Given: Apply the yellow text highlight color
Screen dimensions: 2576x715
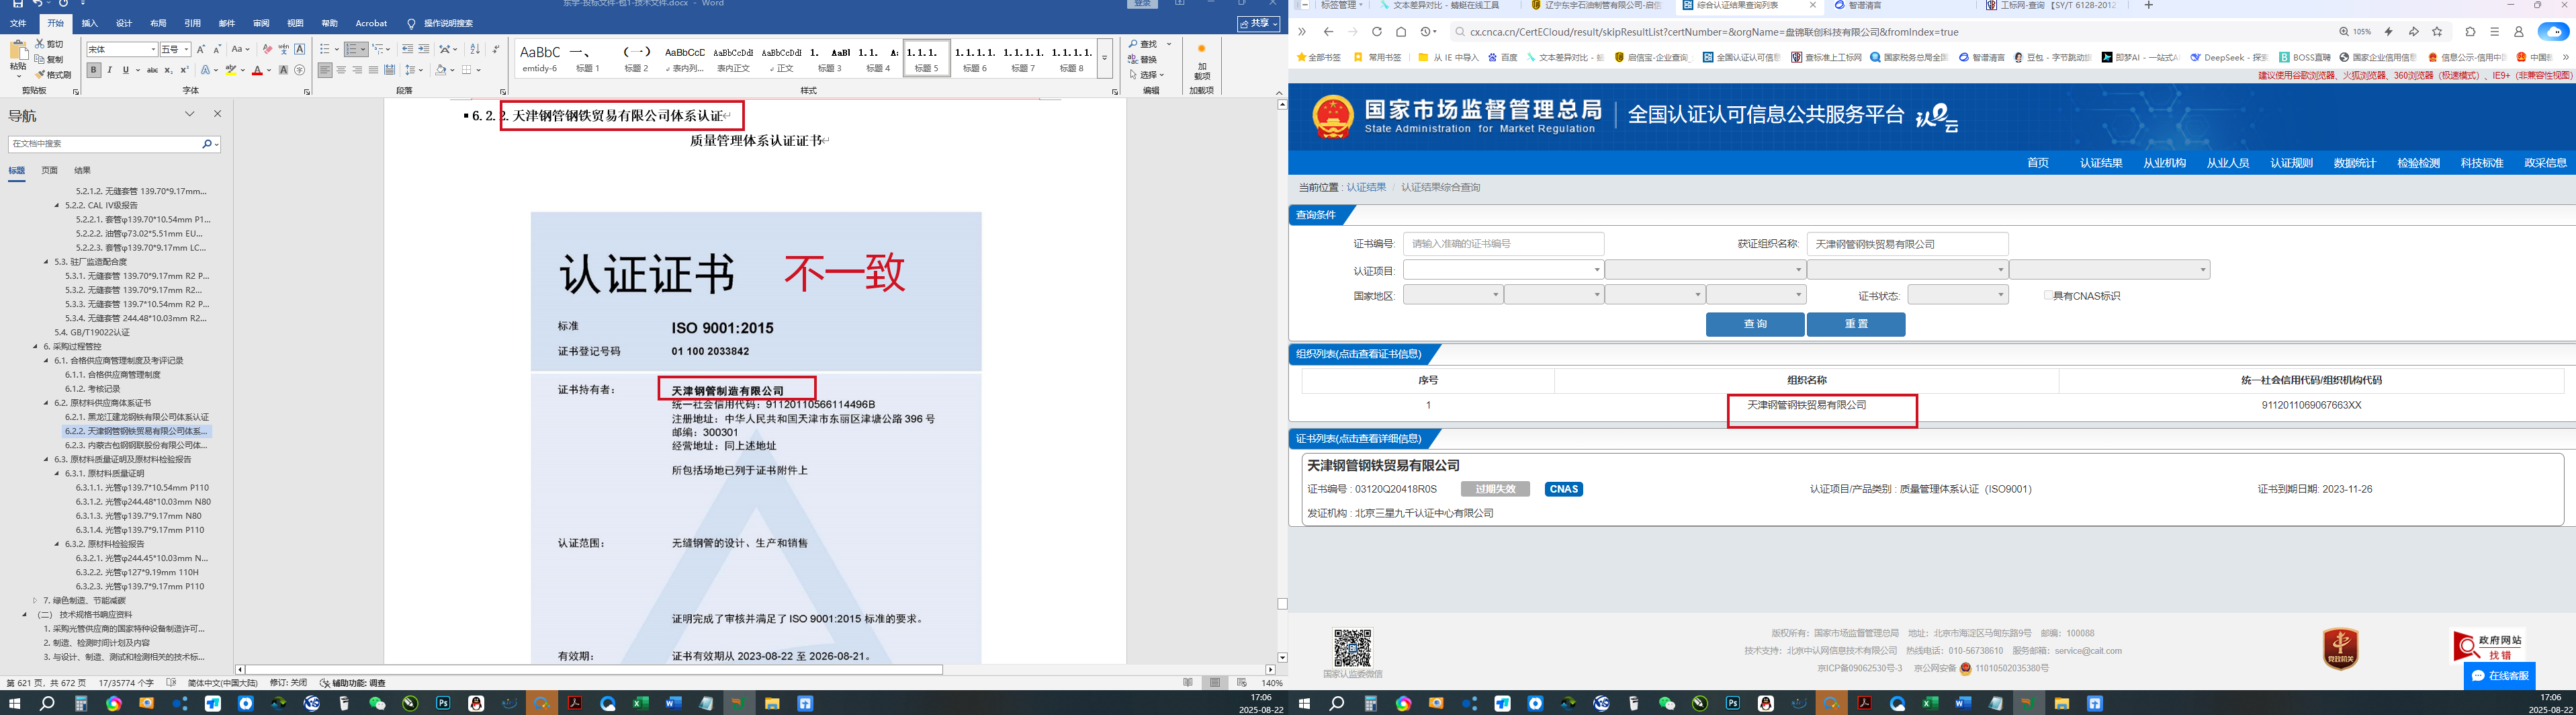Looking at the screenshot, I should click(230, 70).
